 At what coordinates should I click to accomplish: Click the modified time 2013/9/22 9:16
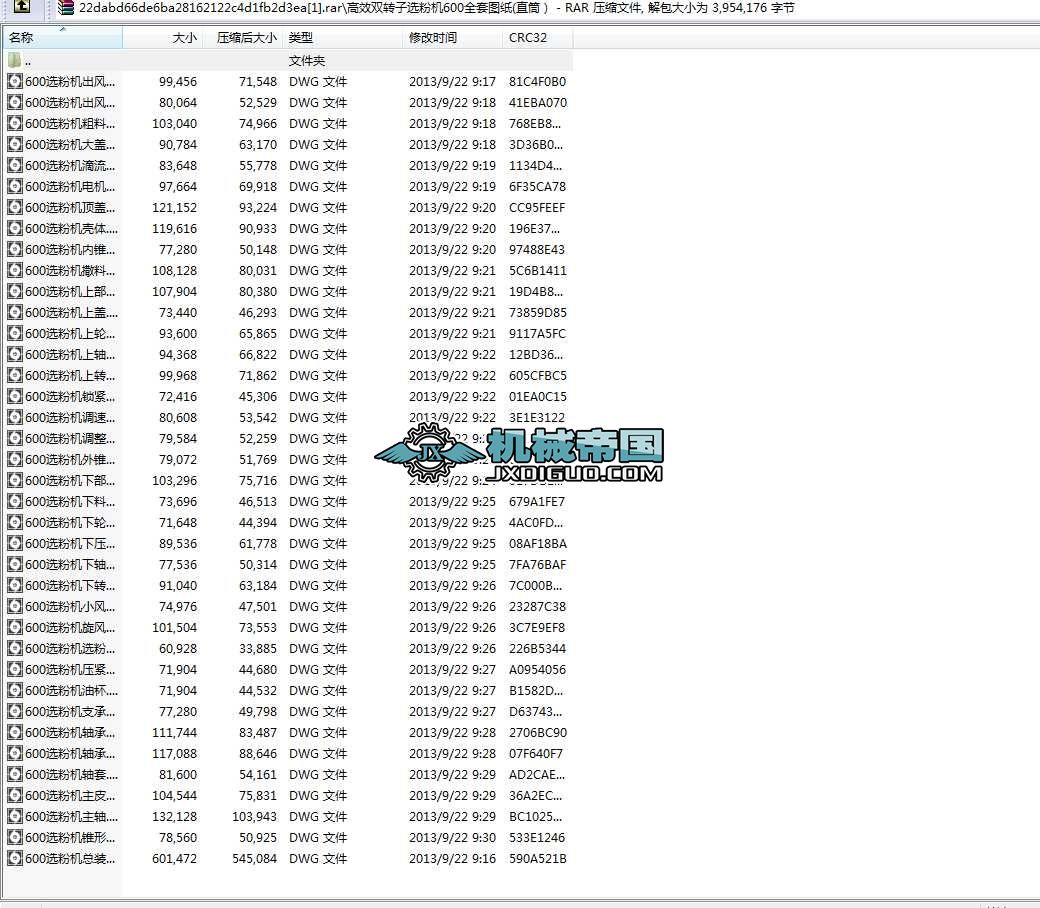coord(452,858)
